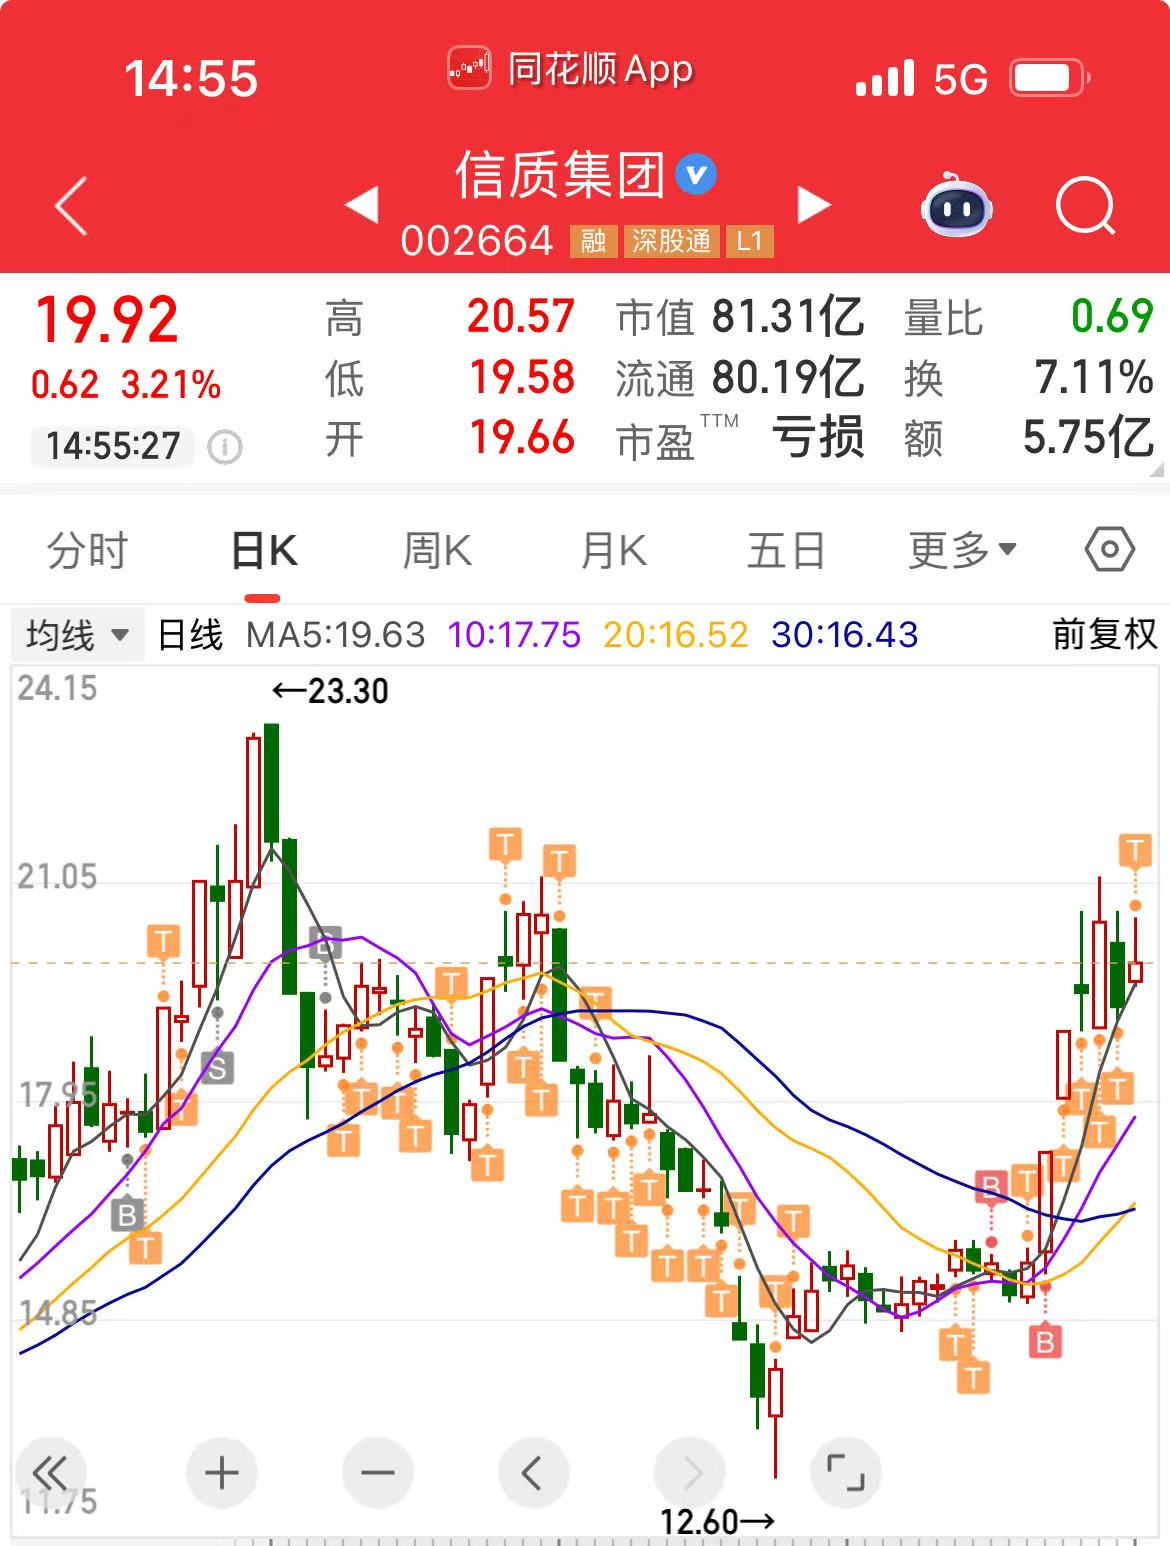The image size is (1170, 1546).
Task: Tap the gray S marker on chart
Action: pos(217,1068)
